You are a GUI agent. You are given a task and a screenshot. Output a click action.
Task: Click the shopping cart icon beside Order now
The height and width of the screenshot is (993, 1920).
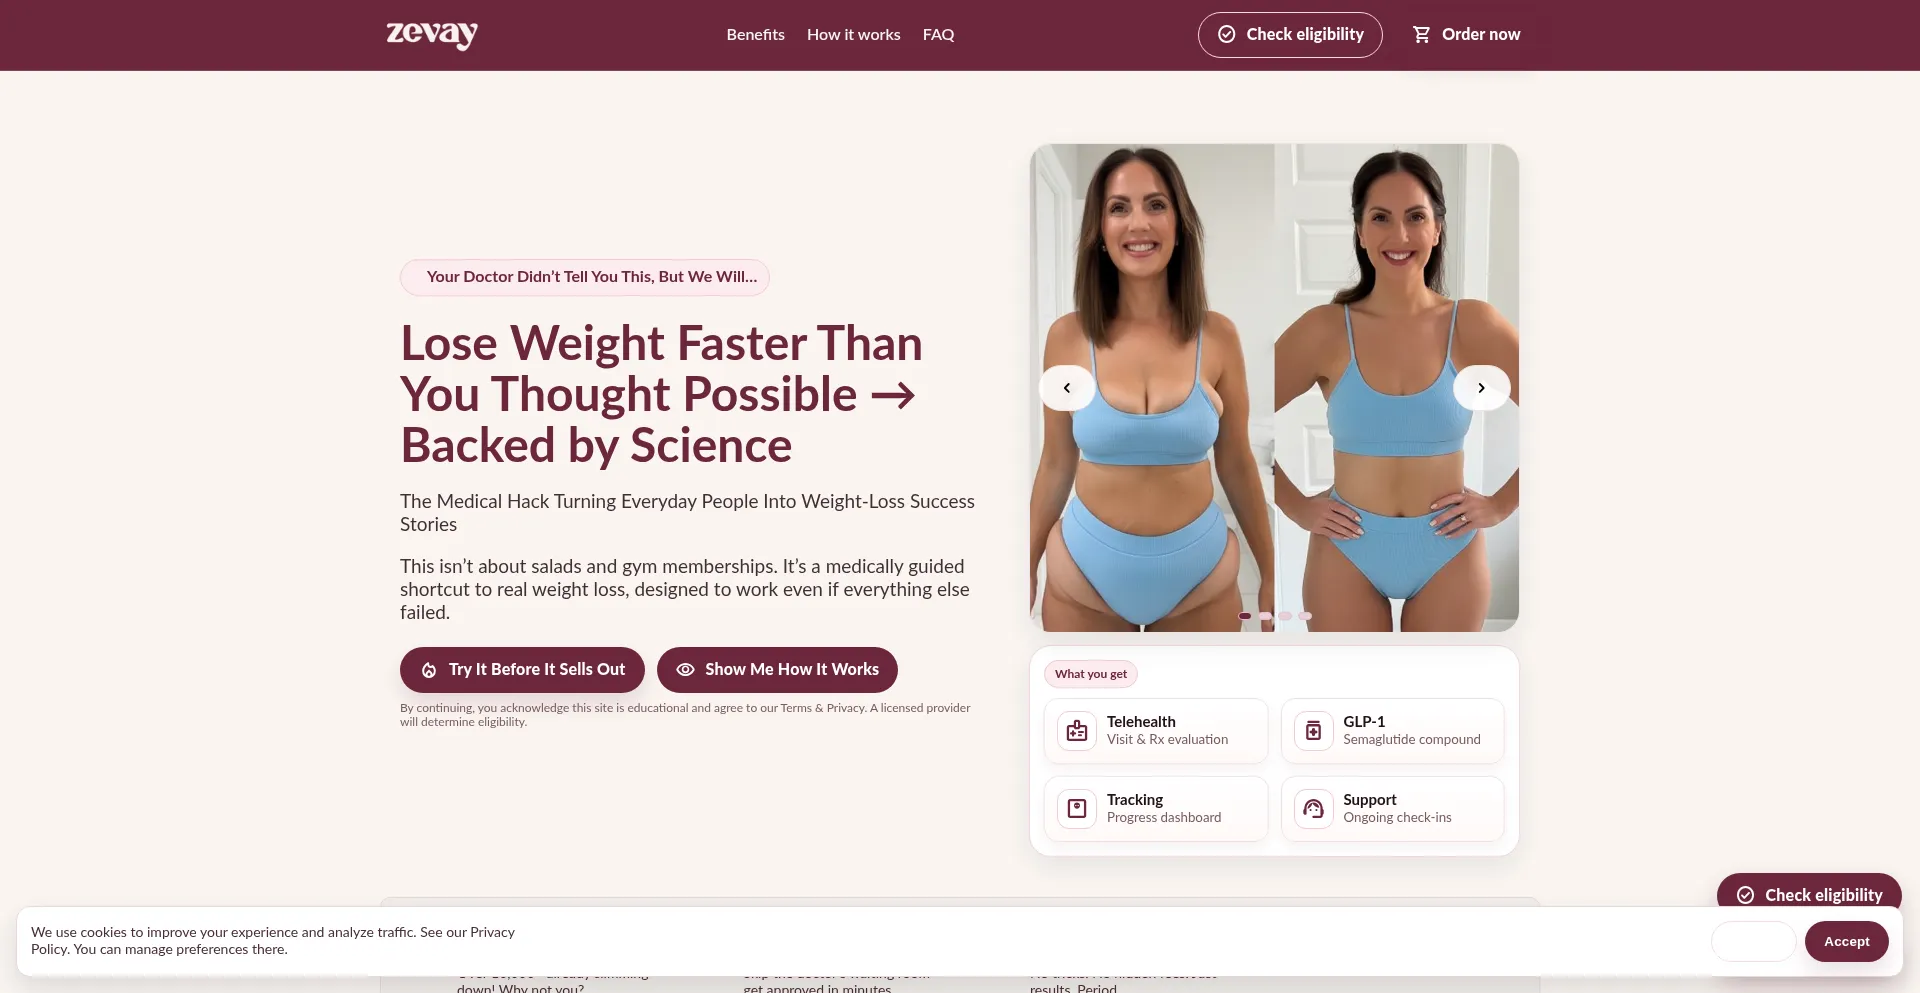tap(1421, 35)
